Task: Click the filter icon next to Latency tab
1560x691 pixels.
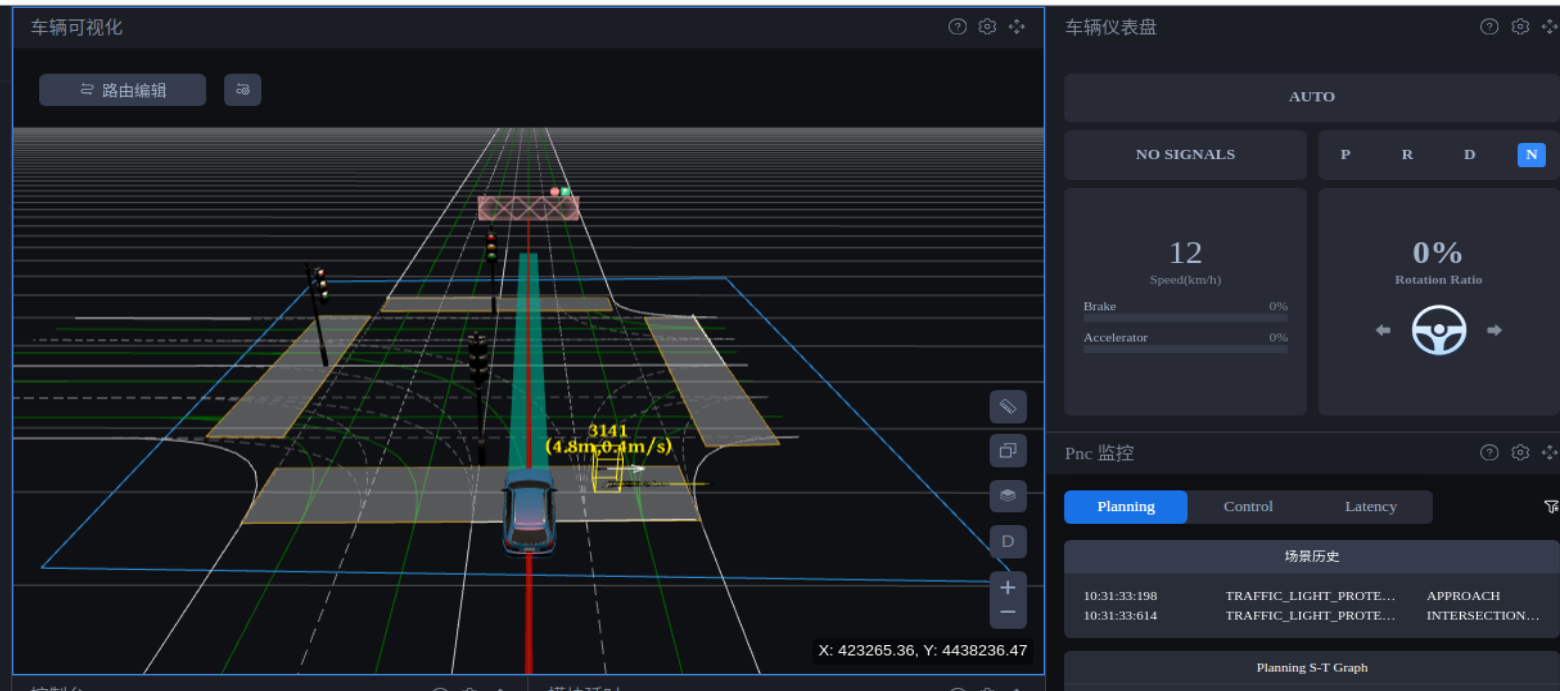Action: pyautogui.click(x=1551, y=507)
